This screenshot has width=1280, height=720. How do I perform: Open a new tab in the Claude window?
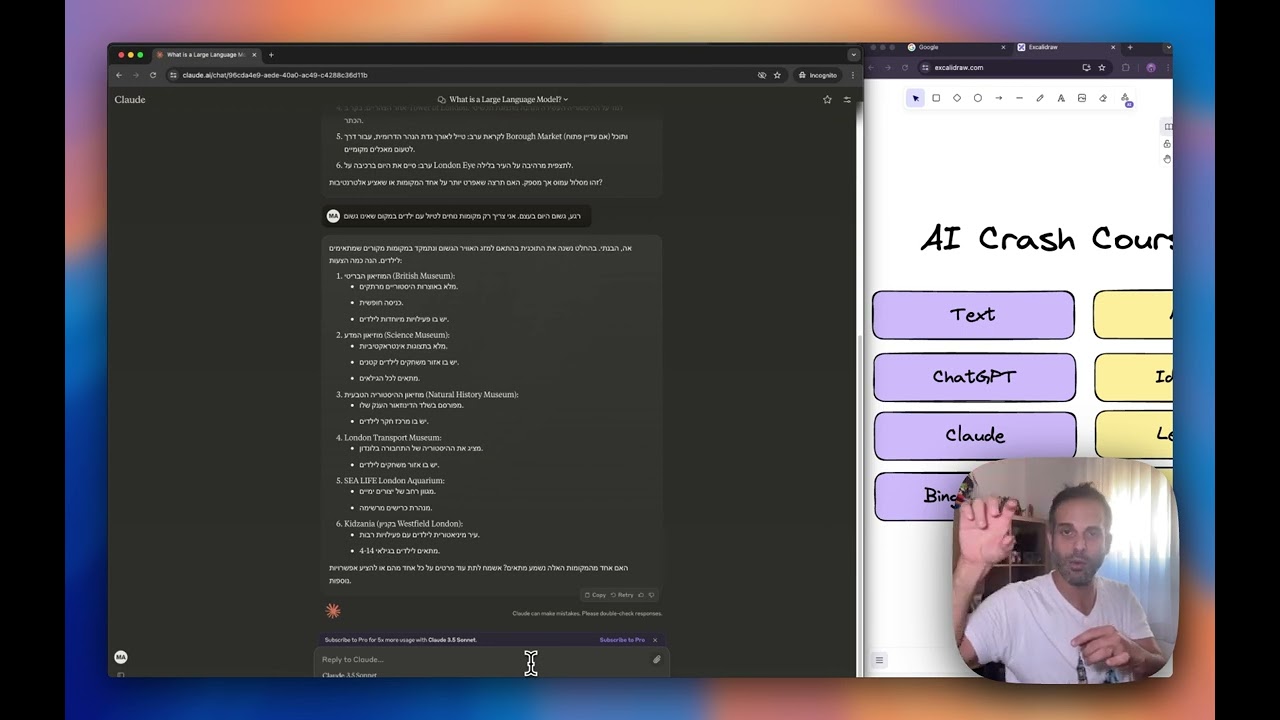click(x=271, y=55)
